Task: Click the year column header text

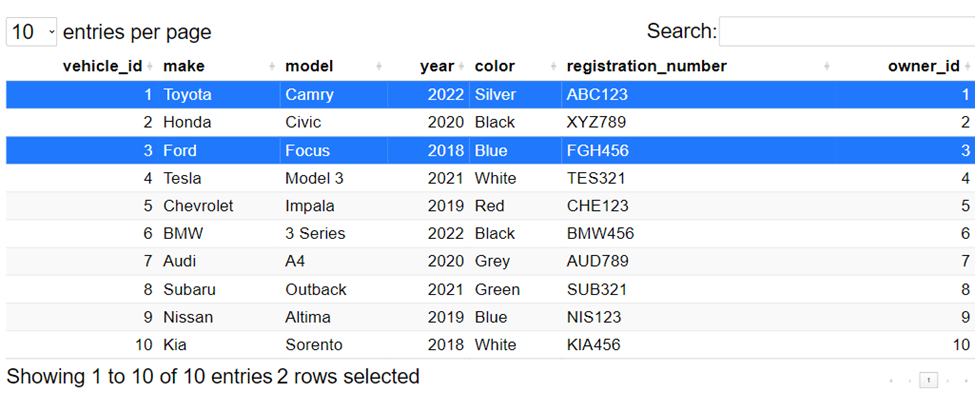Action: pyautogui.click(x=436, y=66)
